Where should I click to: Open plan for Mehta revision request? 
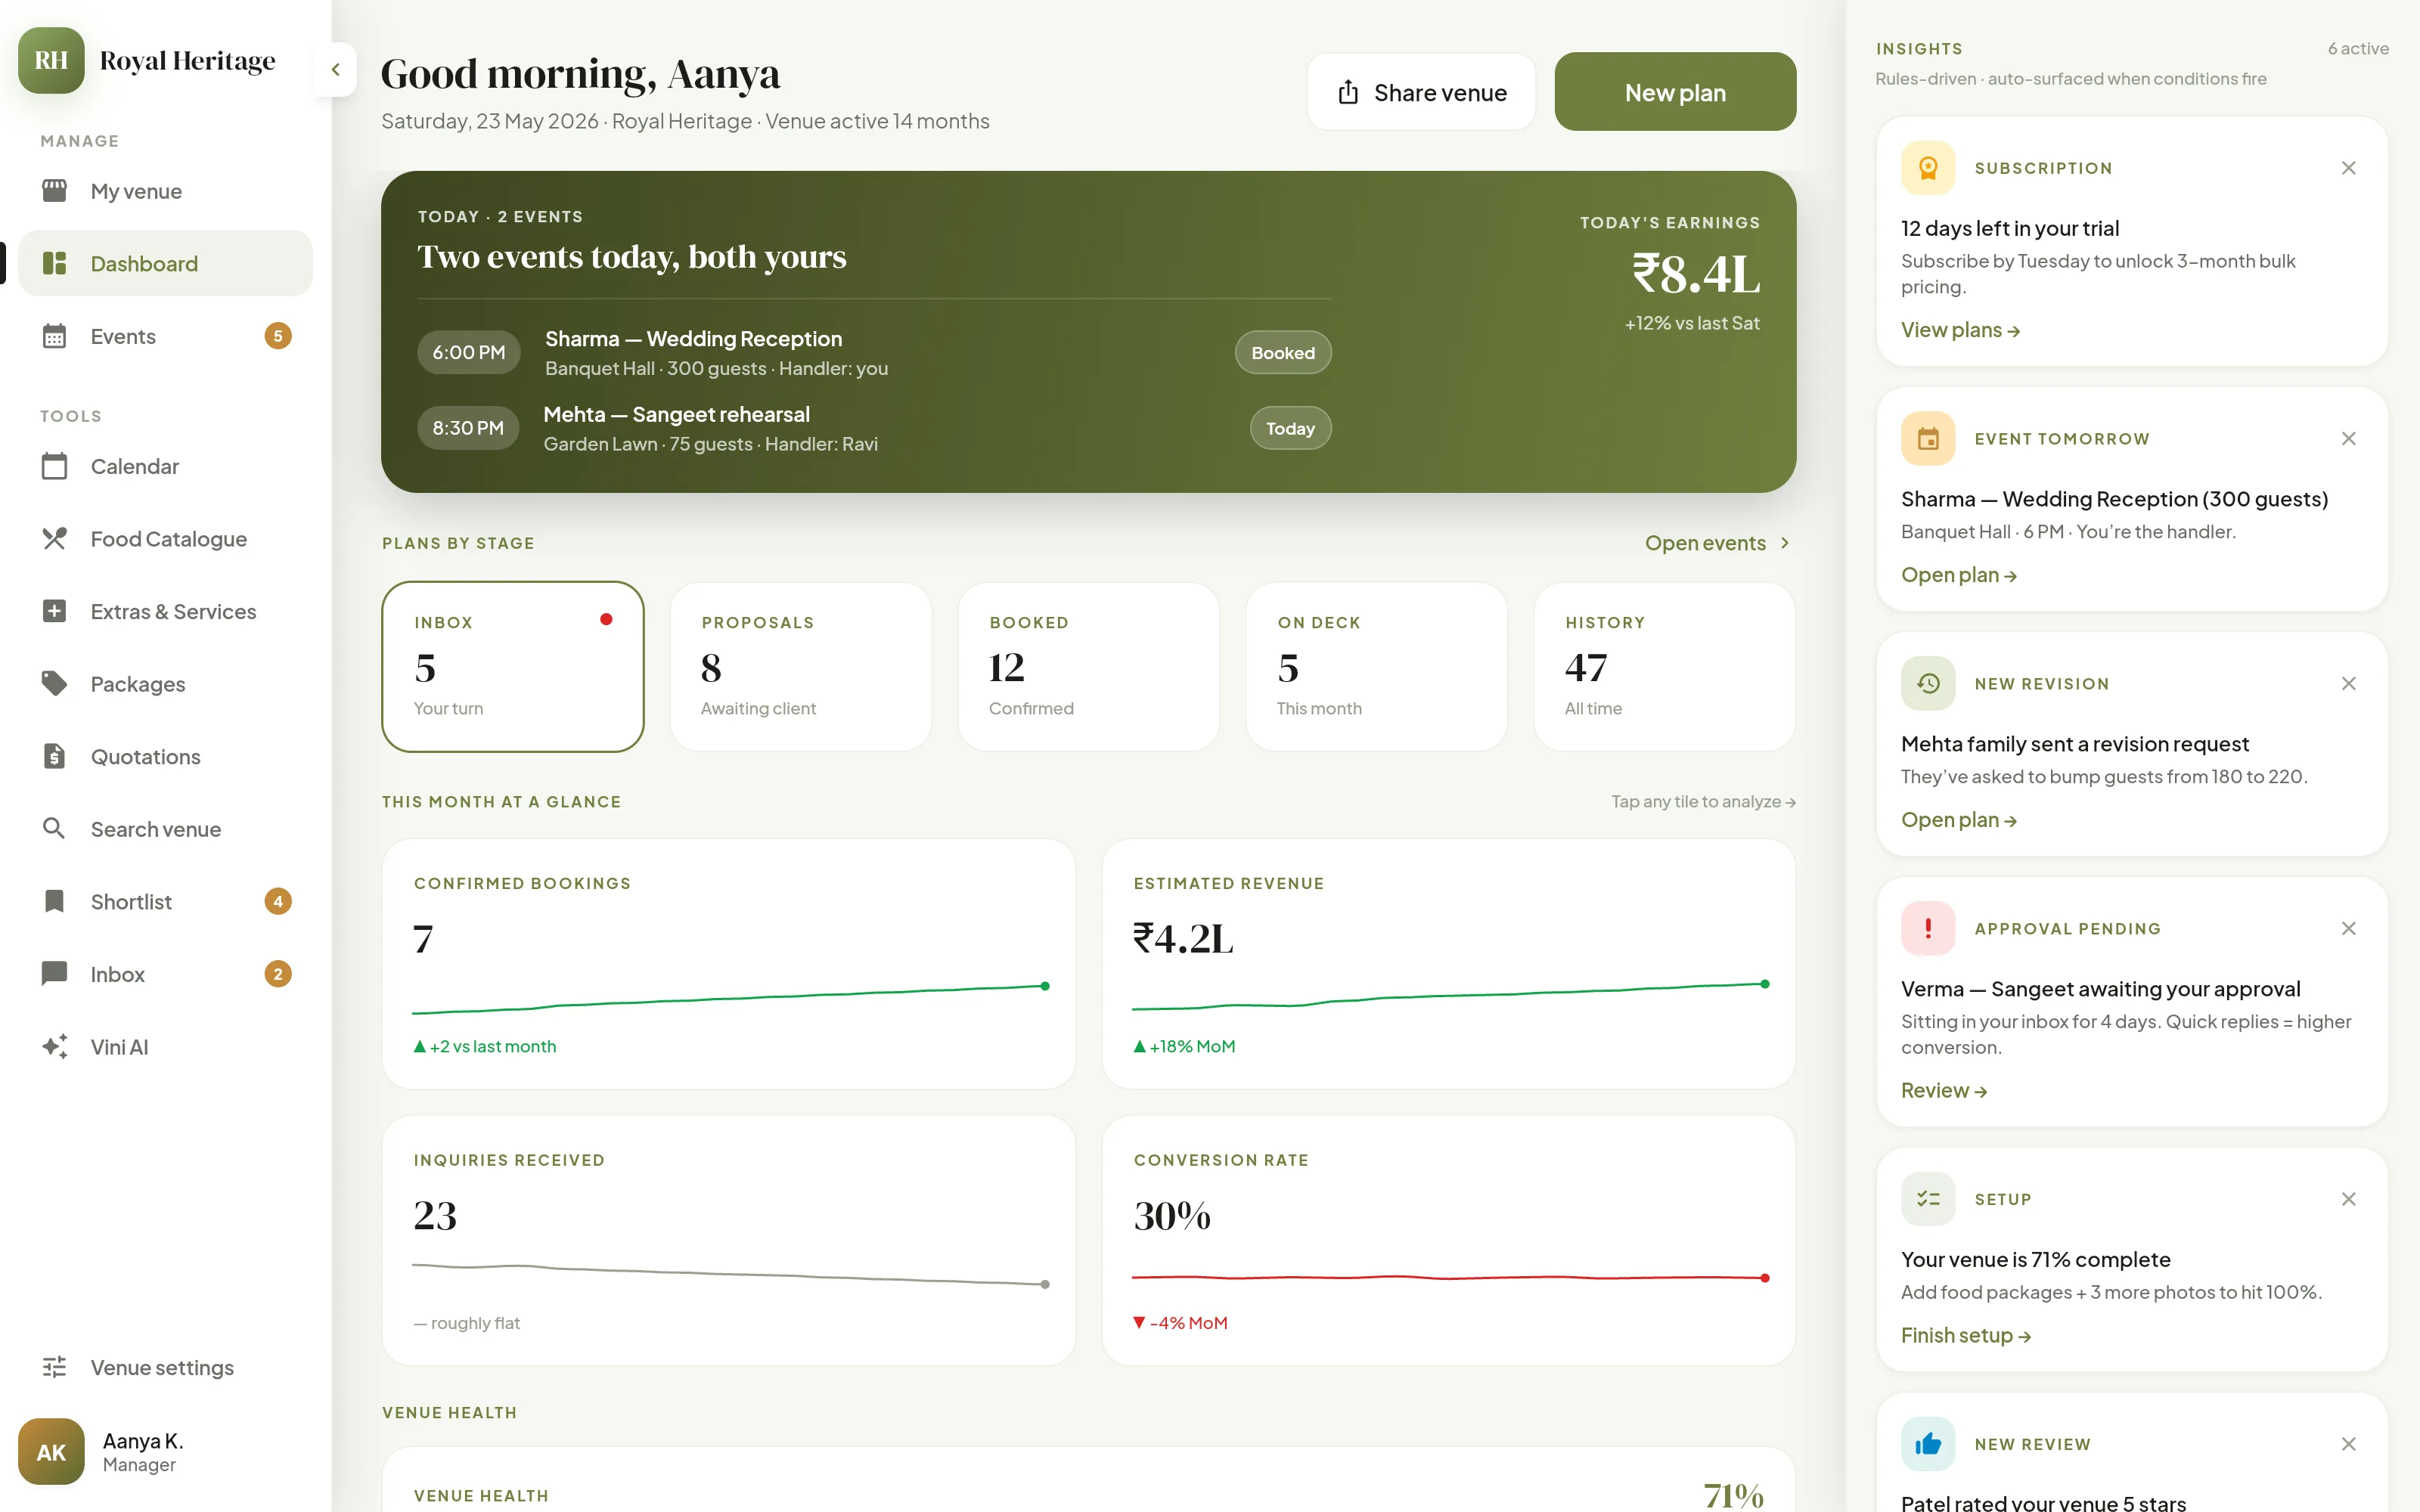click(x=1958, y=820)
